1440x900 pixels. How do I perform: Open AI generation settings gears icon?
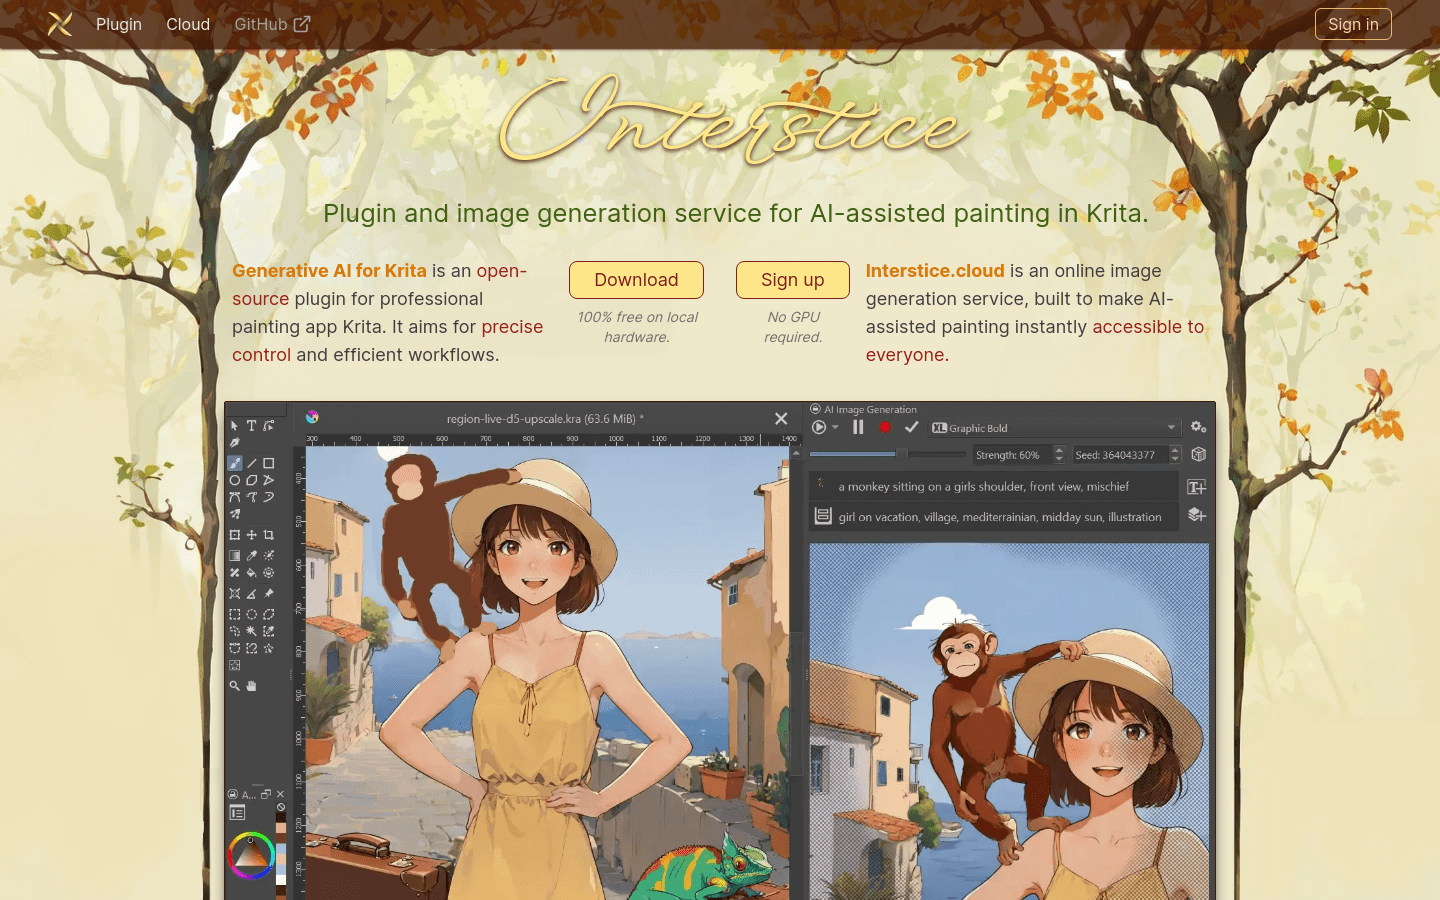[1198, 427]
